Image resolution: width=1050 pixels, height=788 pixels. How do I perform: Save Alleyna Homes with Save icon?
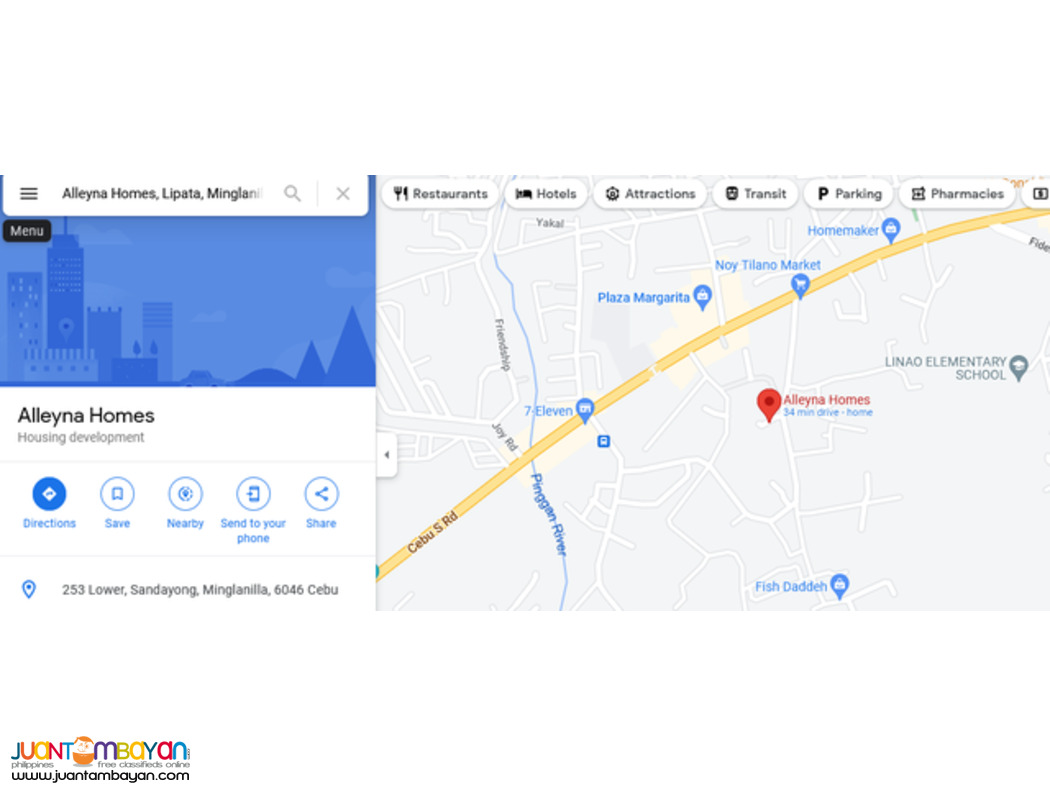point(117,494)
